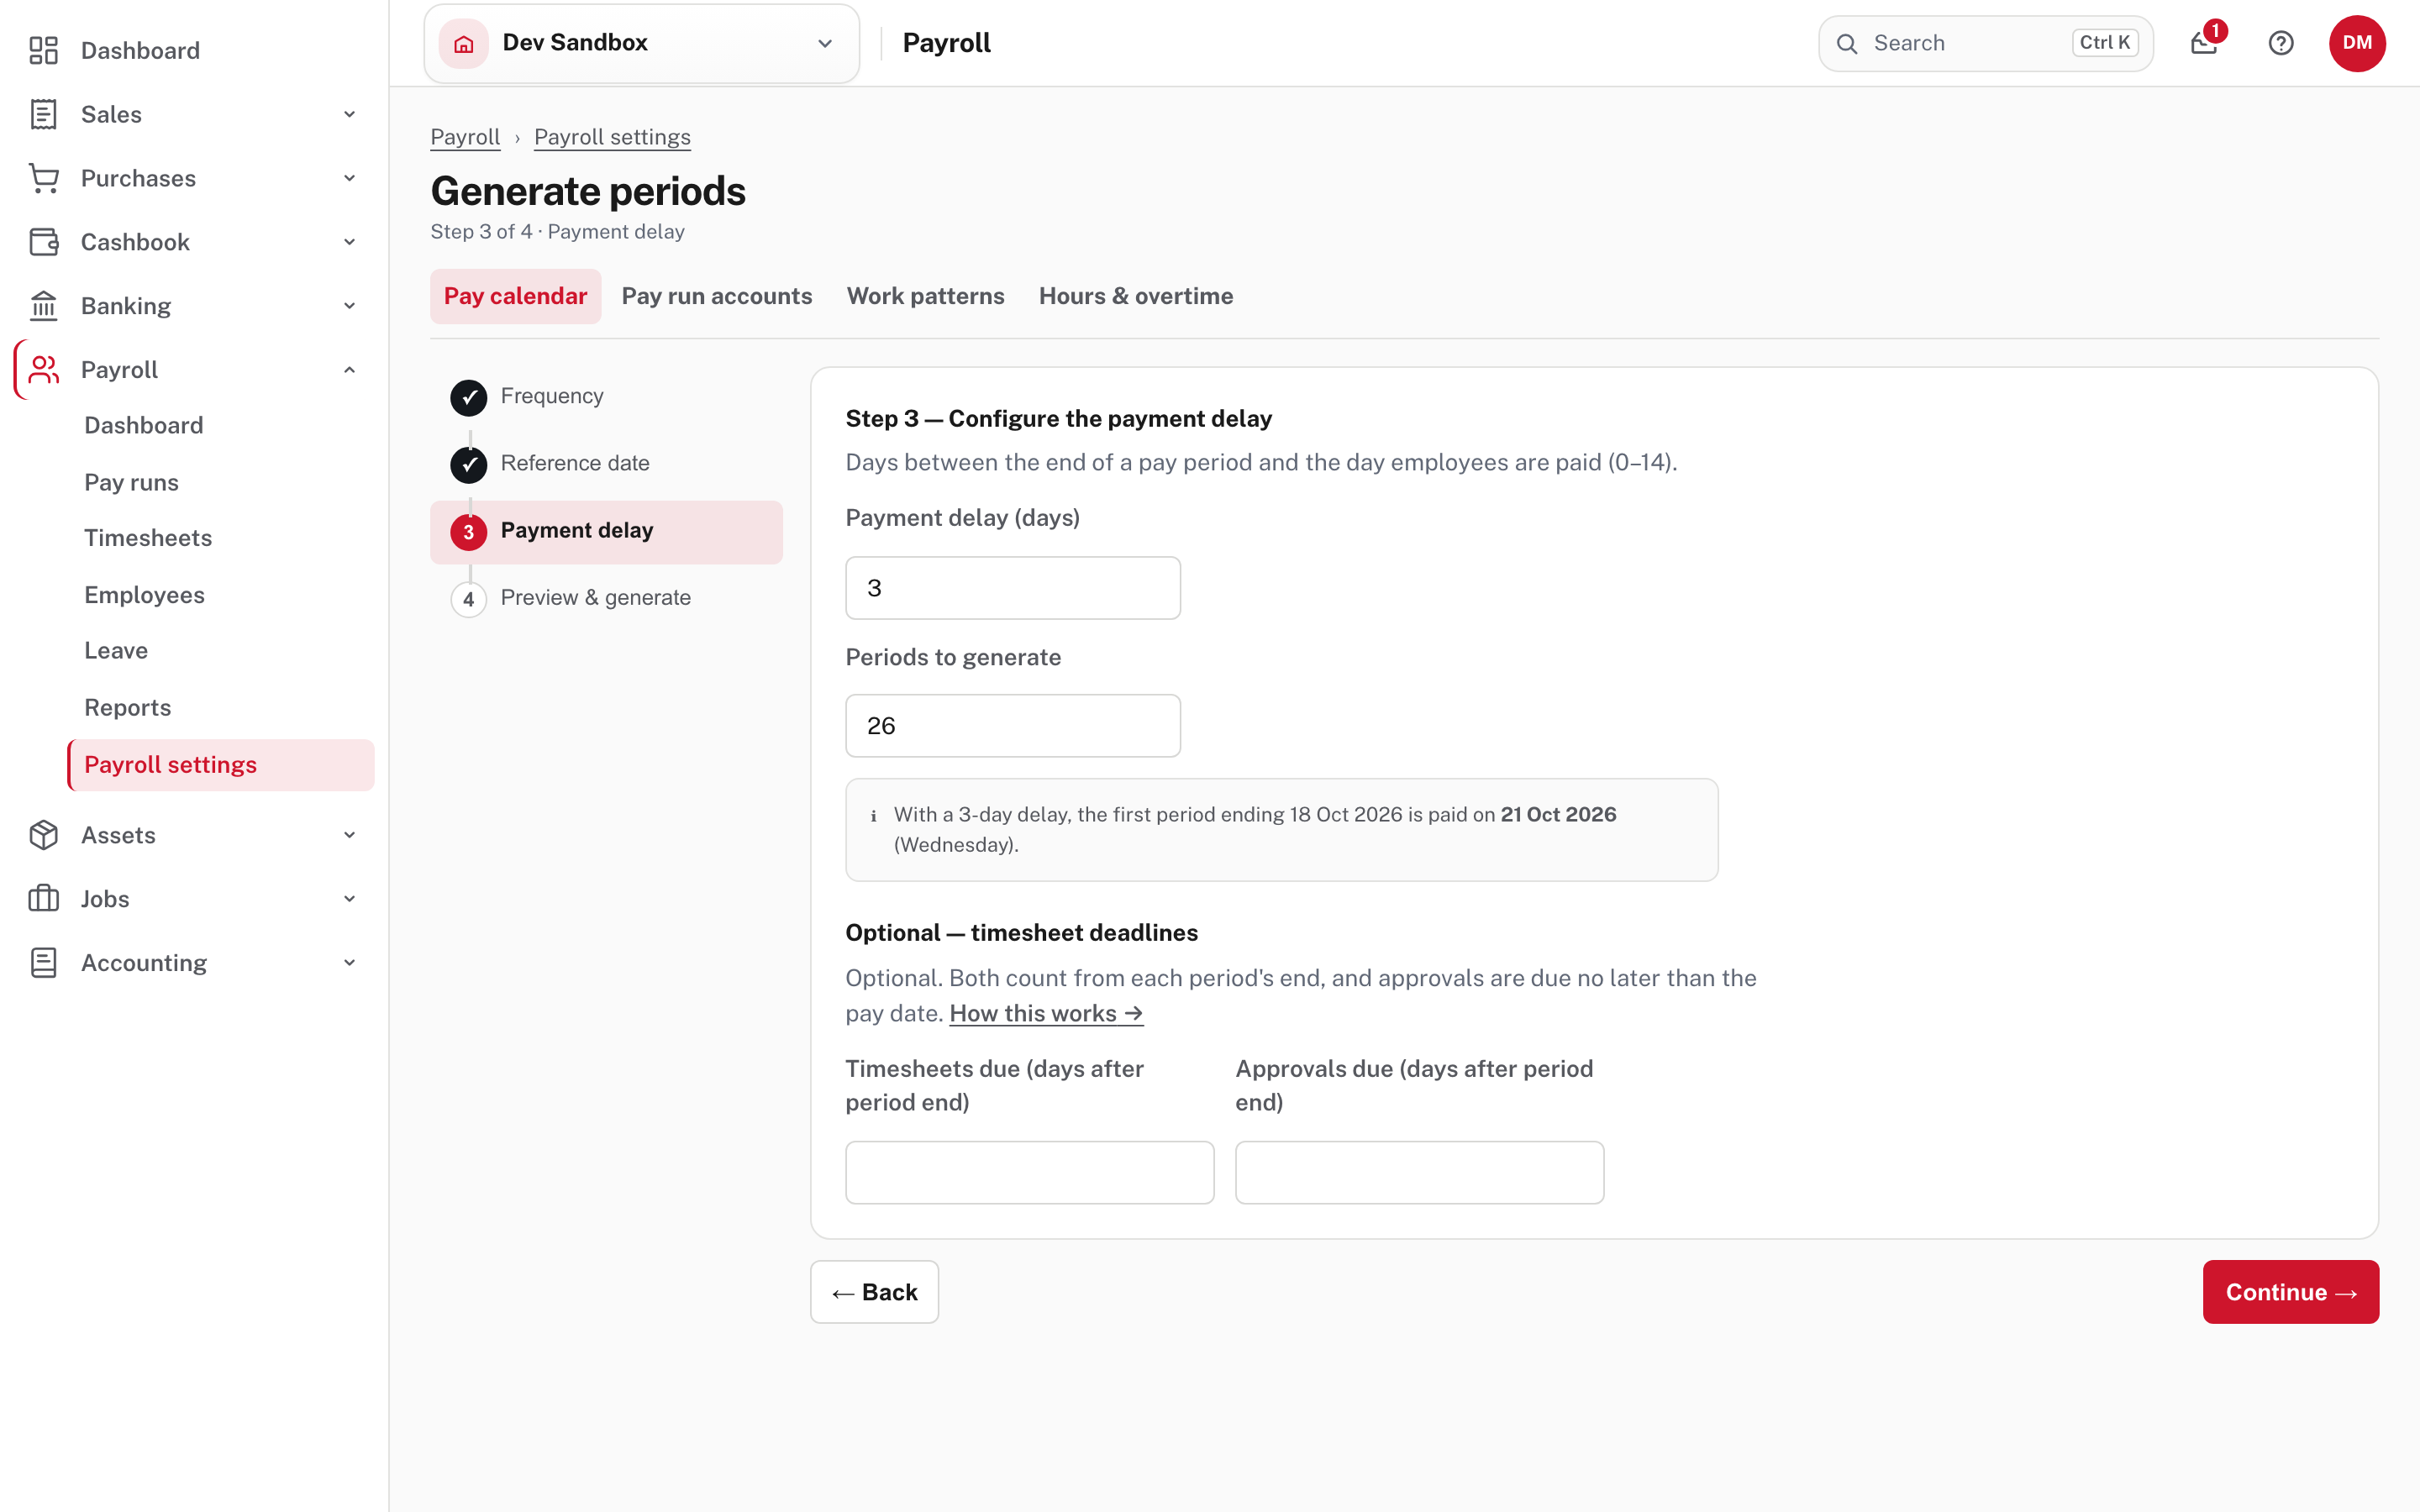The image size is (2420, 1512).
Task: Click the Dashboard grid icon in sidebar
Action: [x=43, y=50]
